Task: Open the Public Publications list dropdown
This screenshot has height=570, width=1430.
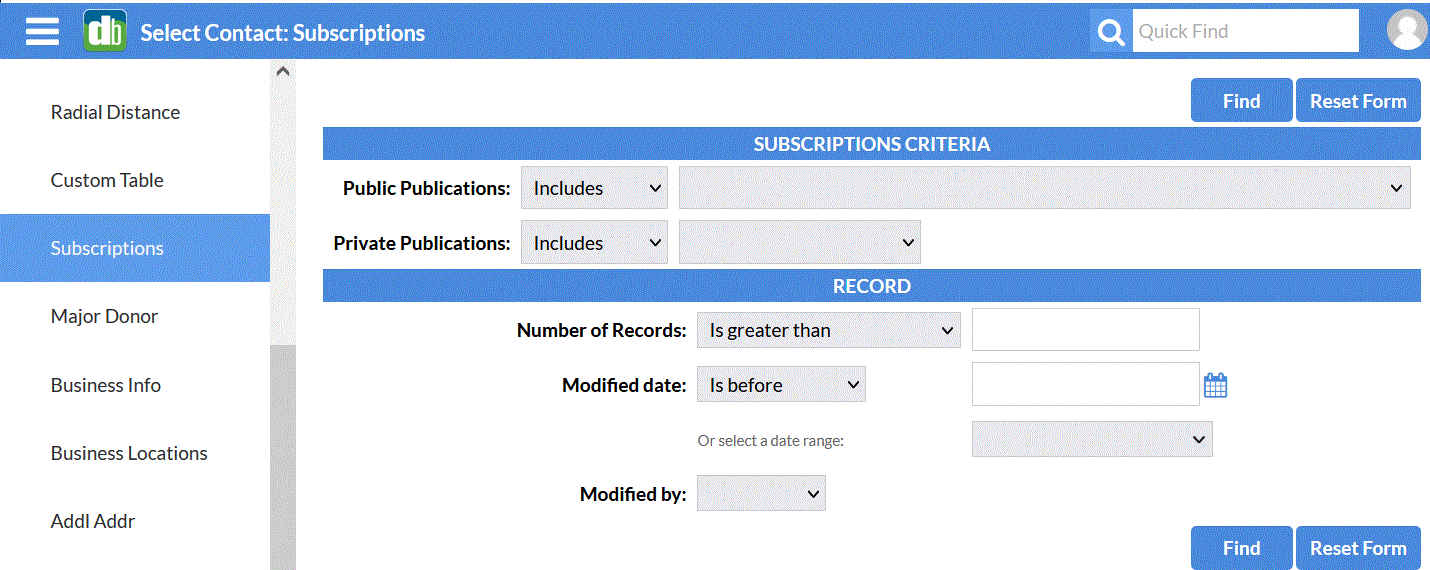Action: [x=1044, y=188]
